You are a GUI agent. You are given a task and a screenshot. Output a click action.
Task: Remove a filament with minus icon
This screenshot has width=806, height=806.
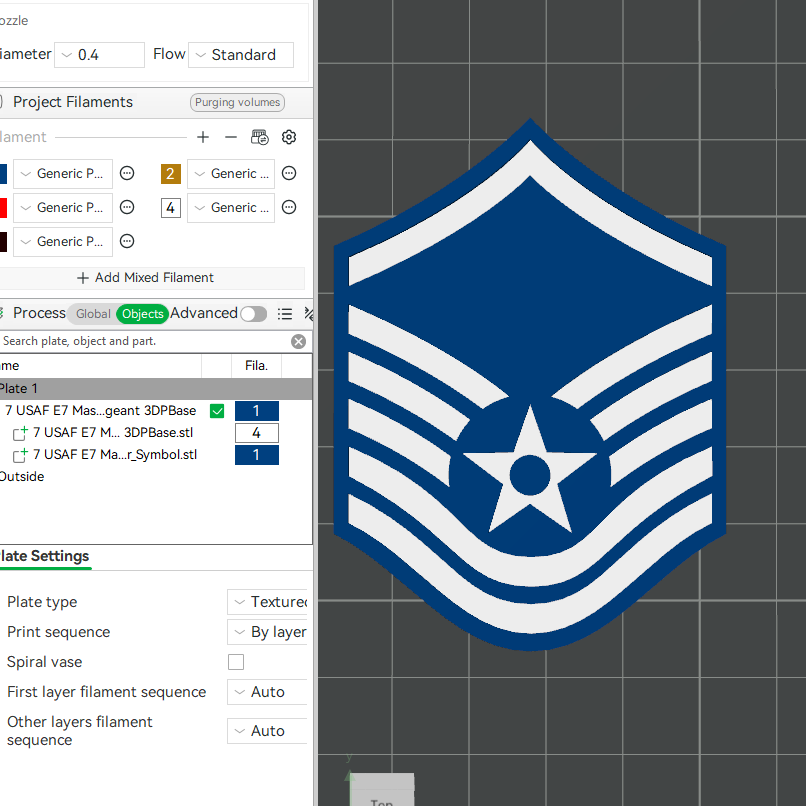pos(231,137)
